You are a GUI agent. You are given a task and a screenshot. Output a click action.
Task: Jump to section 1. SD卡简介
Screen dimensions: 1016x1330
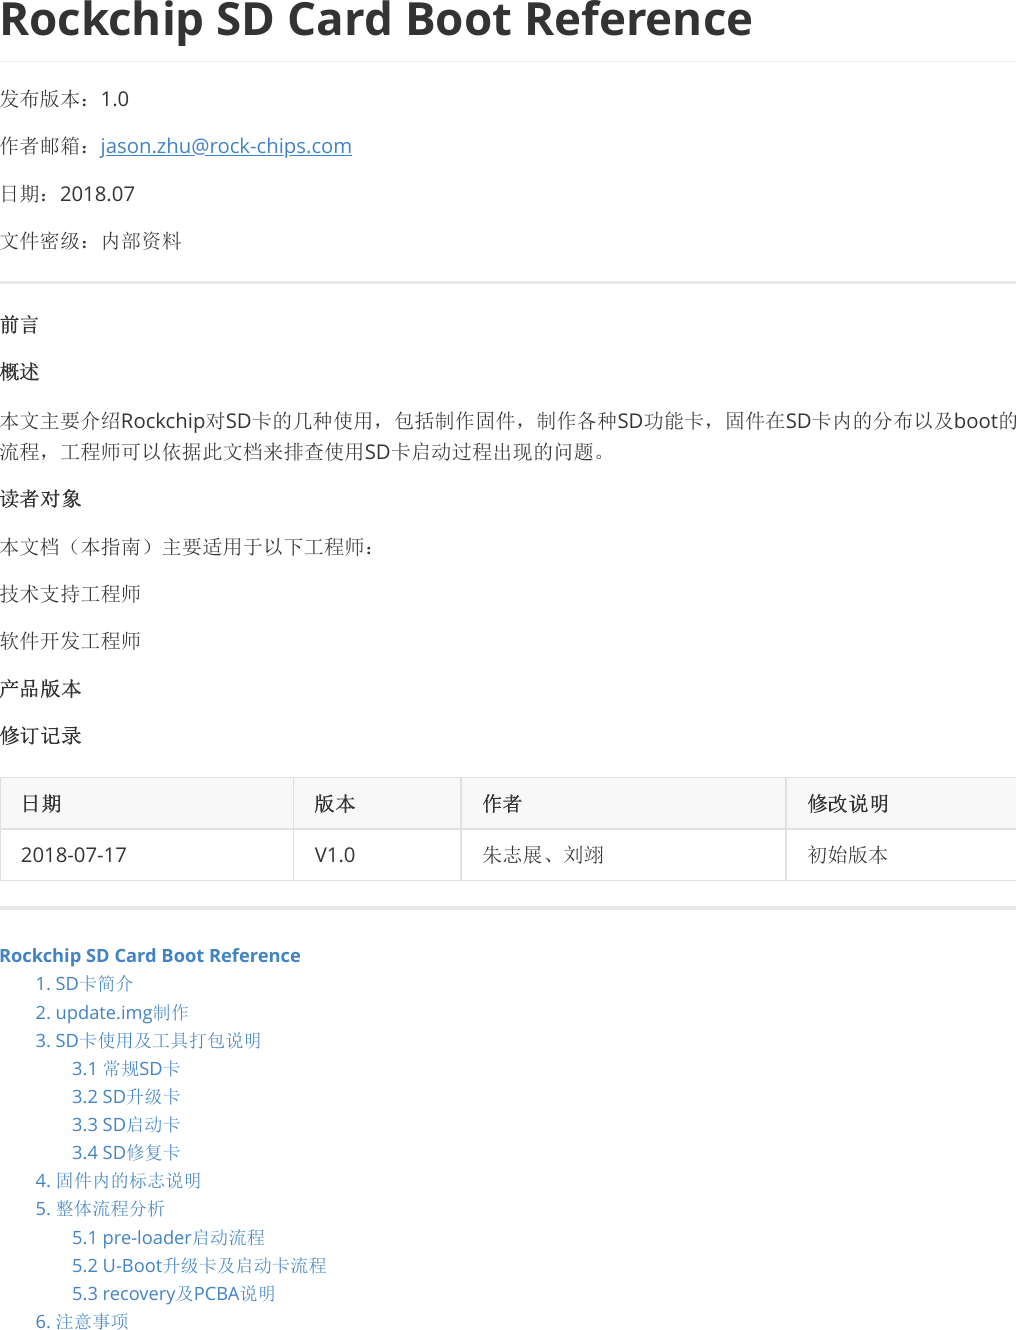(x=84, y=984)
